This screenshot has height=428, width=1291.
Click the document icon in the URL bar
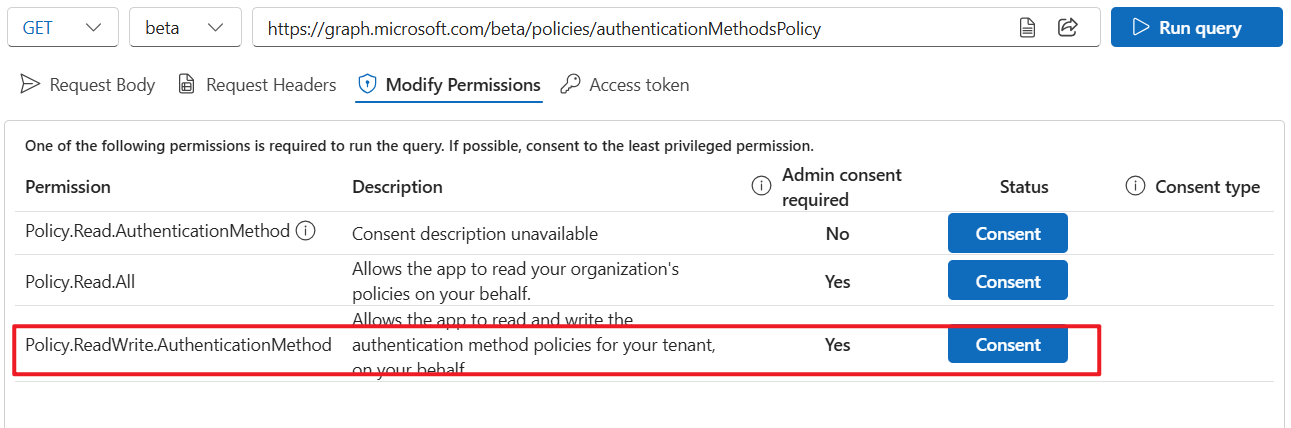pyautogui.click(x=1027, y=28)
